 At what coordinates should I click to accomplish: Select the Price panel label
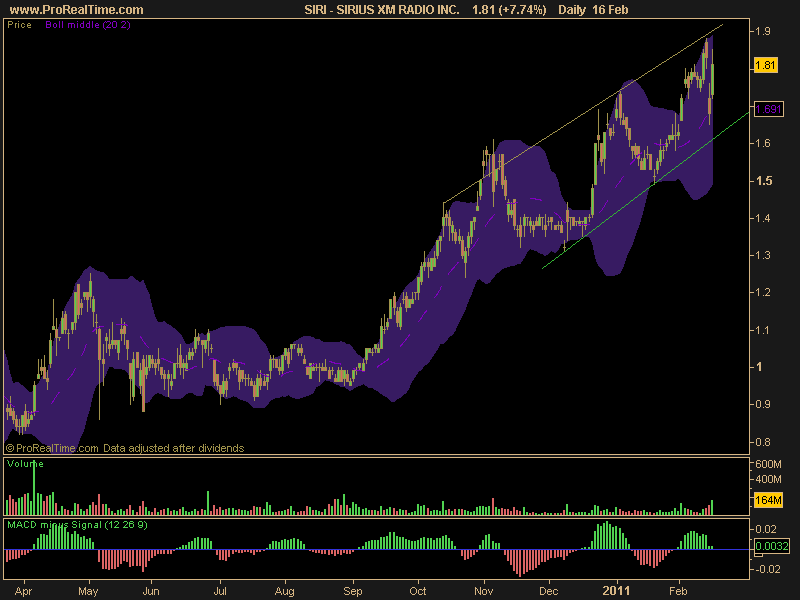point(19,24)
